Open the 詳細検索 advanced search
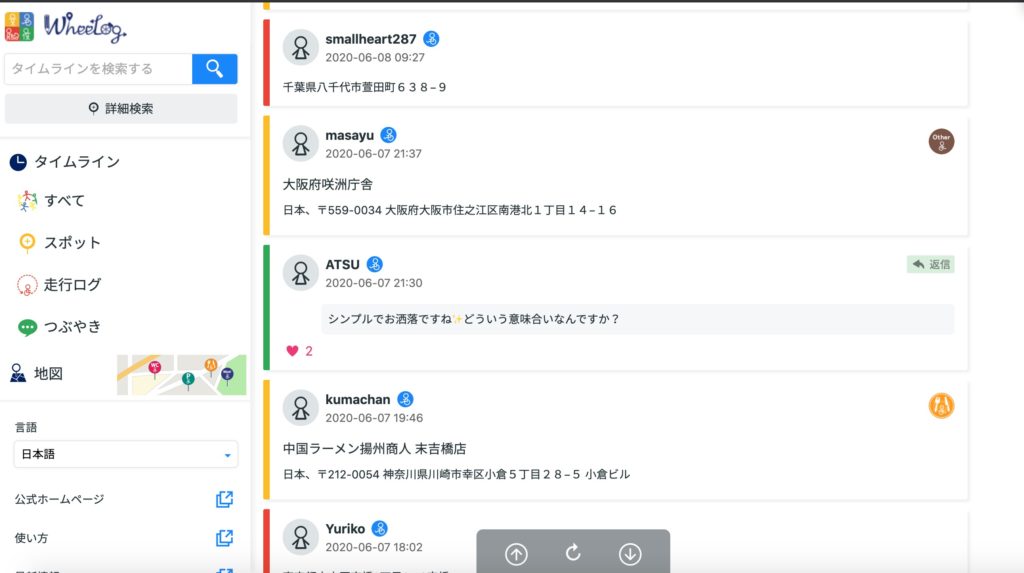This screenshot has width=1024, height=573. (121, 108)
